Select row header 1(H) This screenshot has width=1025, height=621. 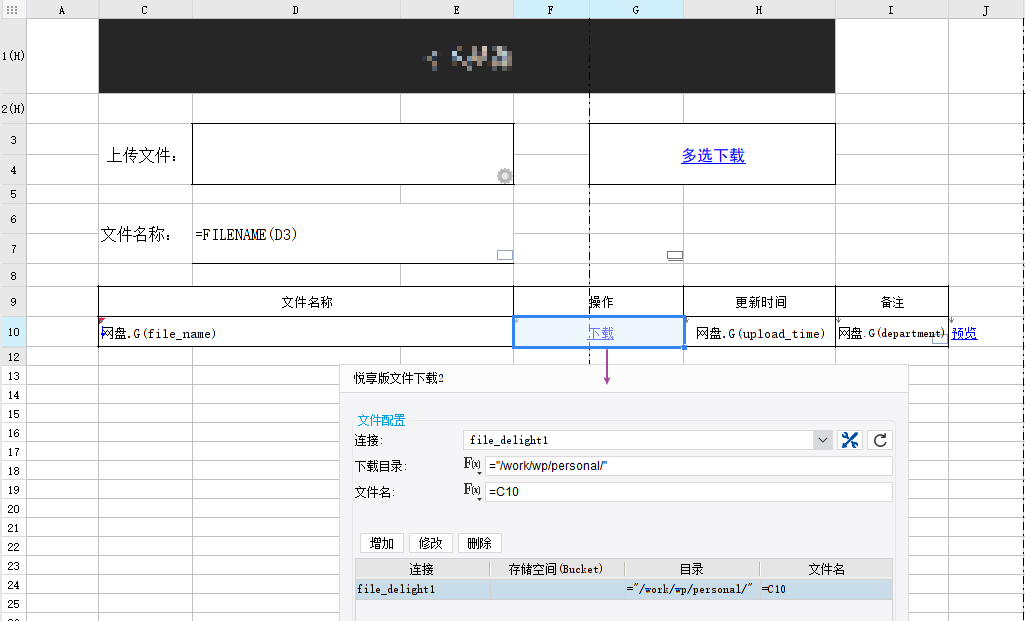13,56
